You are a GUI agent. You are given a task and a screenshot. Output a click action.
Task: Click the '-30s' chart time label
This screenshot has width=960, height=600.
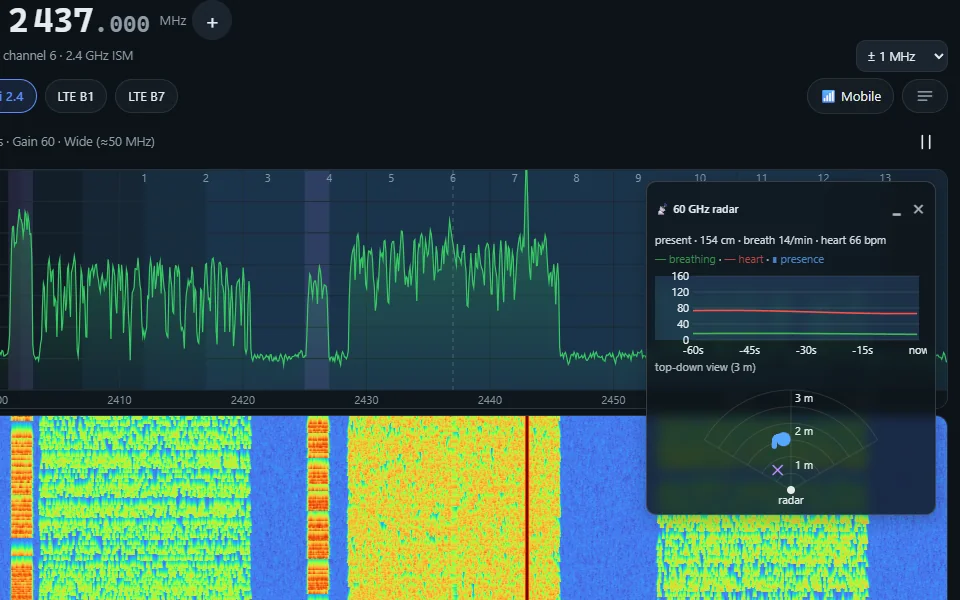tap(806, 350)
